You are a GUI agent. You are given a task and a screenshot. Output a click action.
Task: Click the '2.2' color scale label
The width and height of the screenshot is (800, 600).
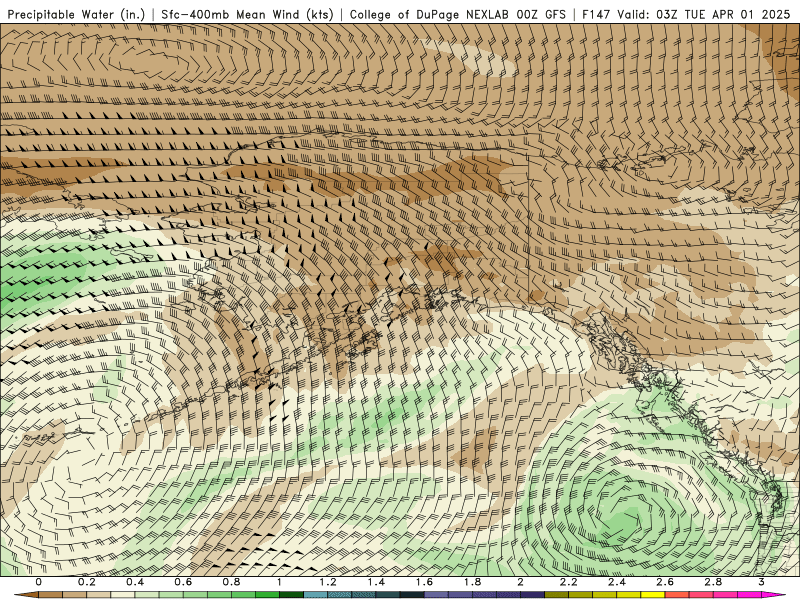(x=568, y=582)
